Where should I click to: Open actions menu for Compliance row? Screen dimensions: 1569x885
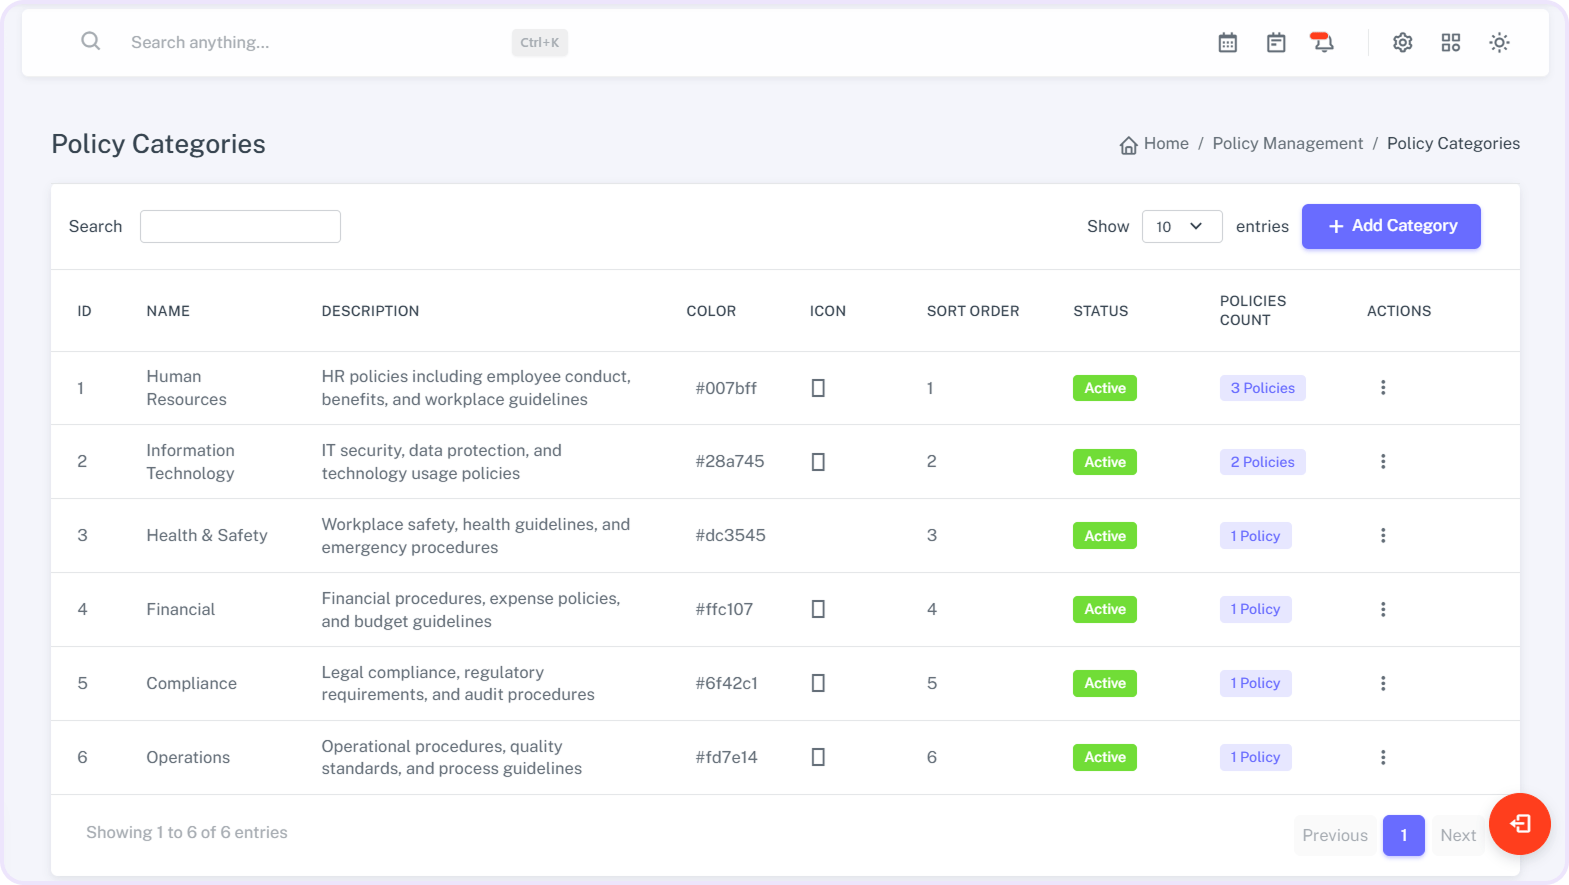pos(1383,683)
